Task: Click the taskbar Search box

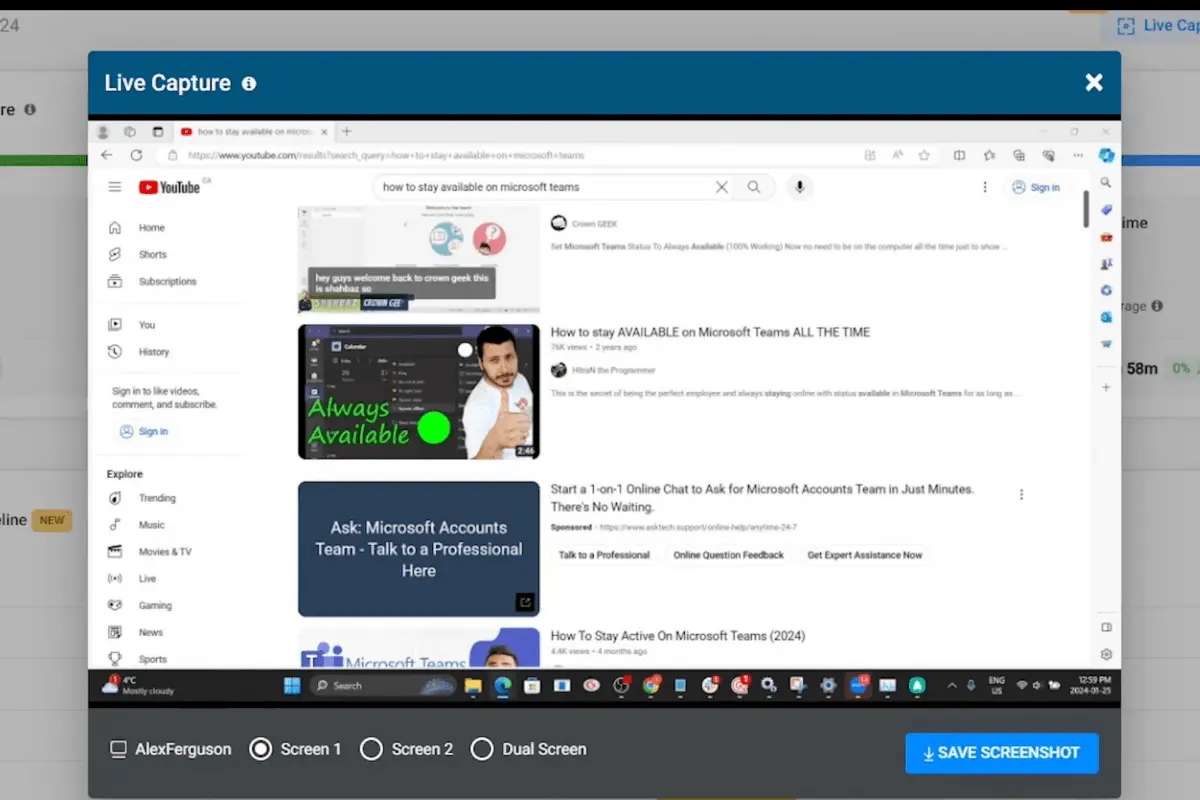Action: 382,685
